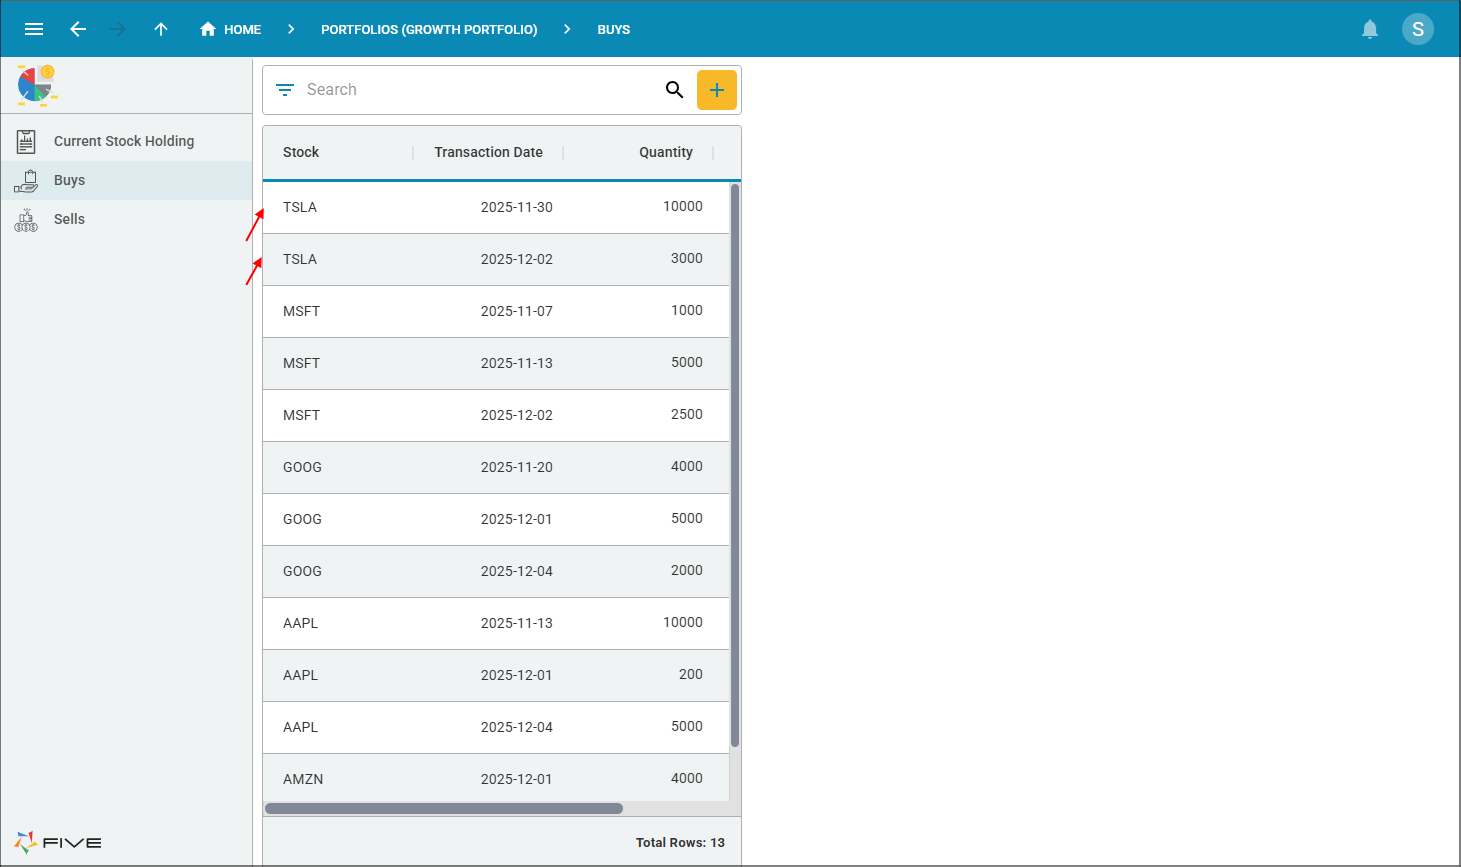Select AAPL row dated 2025-12-01
The image size is (1461, 867).
click(x=496, y=675)
